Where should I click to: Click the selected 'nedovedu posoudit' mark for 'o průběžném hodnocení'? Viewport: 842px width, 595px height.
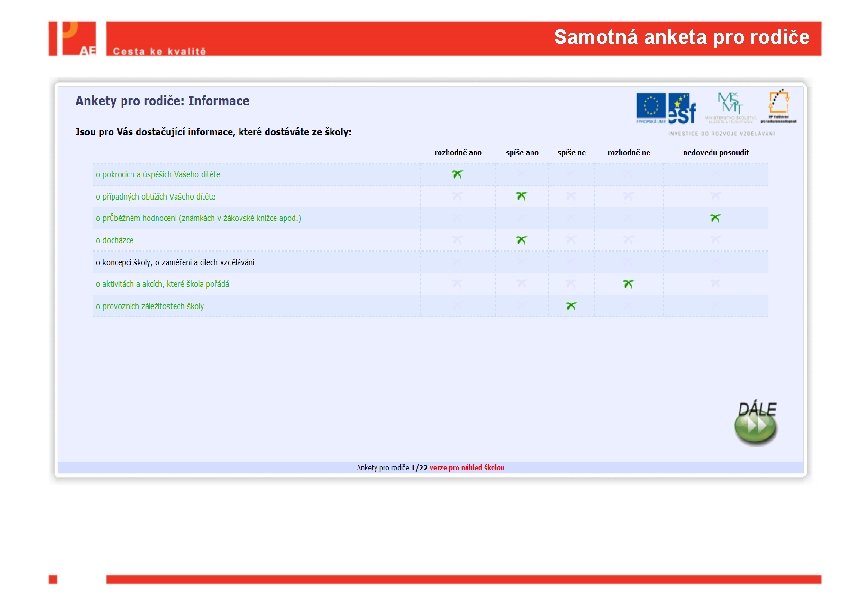coord(715,218)
